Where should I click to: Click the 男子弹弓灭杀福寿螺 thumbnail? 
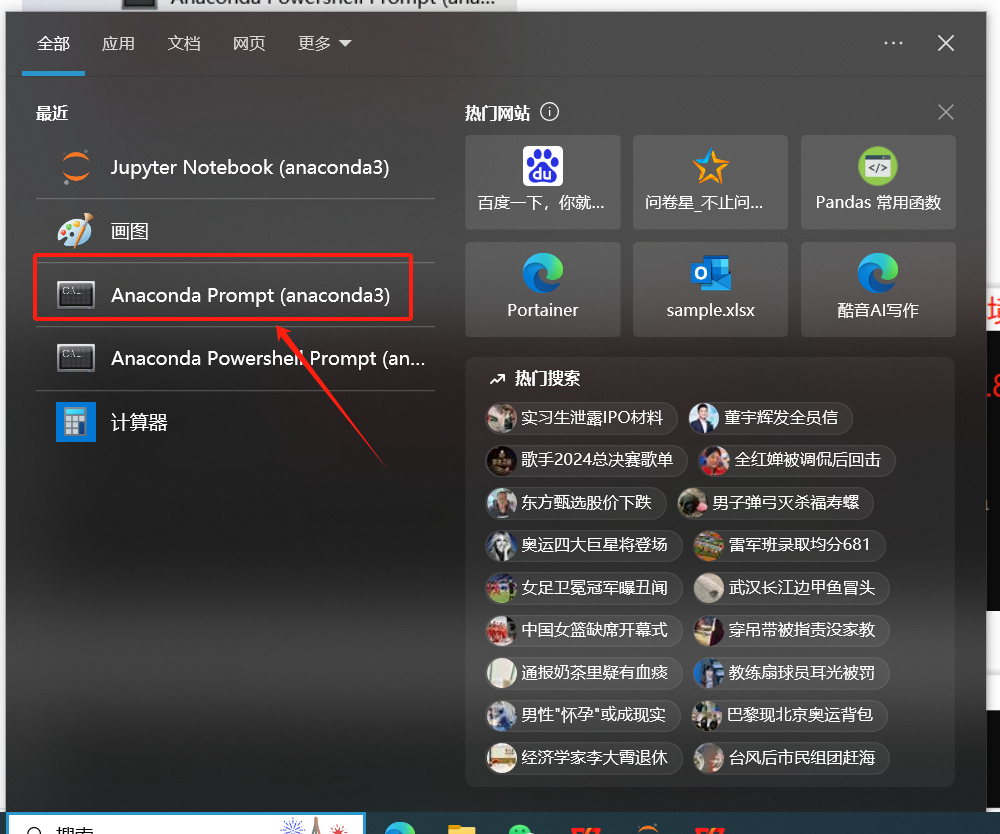pos(693,502)
